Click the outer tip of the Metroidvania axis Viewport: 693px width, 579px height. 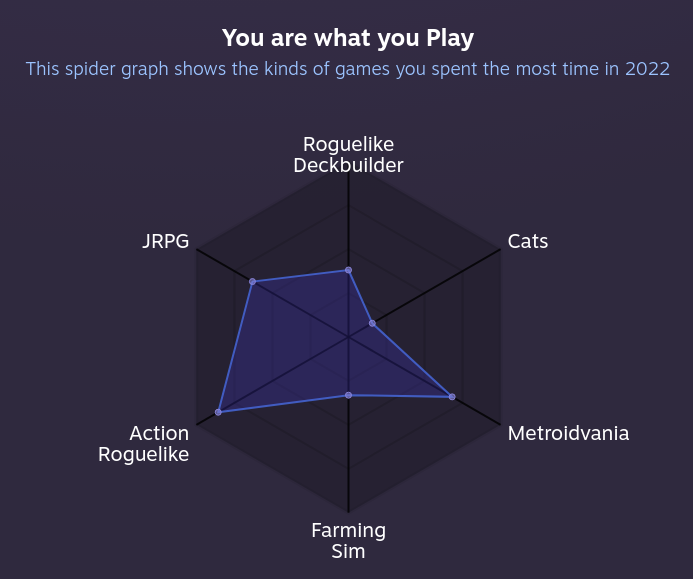[498, 423]
